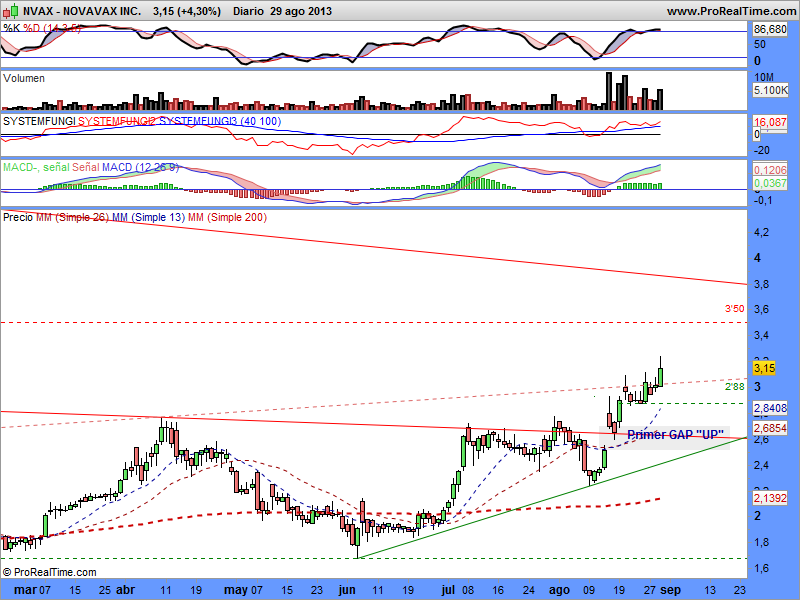
Task: Open the Diario timeframe label
Action: point(248,11)
